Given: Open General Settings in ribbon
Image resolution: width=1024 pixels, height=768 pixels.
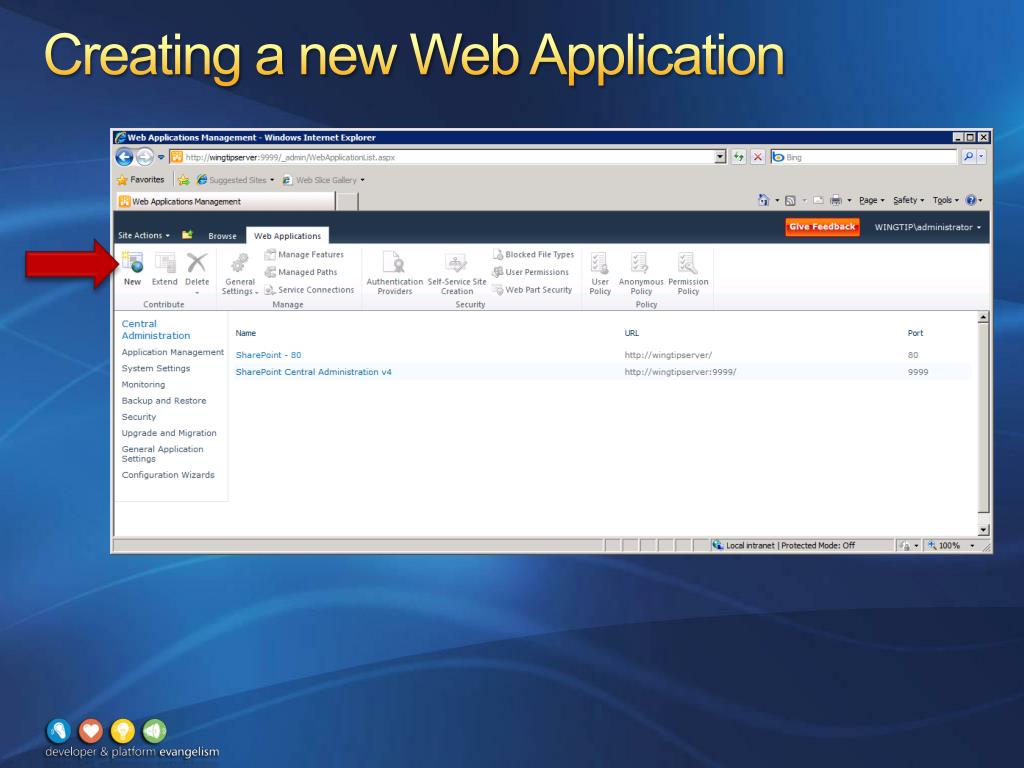Looking at the screenshot, I should point(240,274).
